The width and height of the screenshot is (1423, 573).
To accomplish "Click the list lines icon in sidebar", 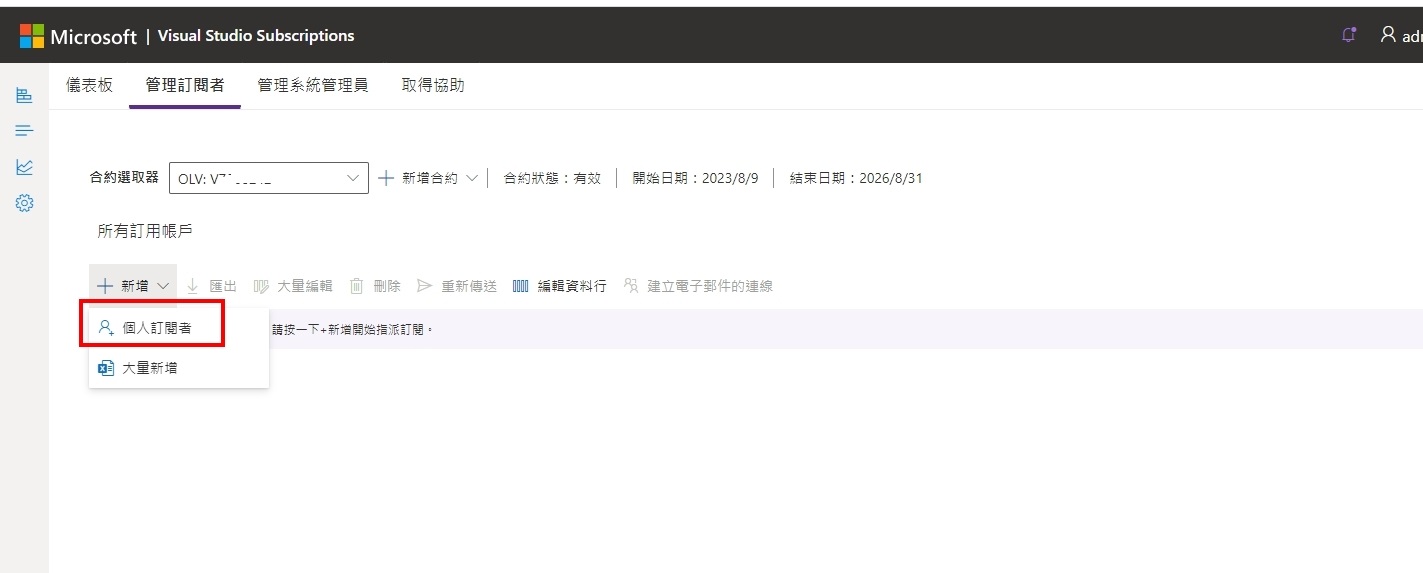I will (24, 131).
